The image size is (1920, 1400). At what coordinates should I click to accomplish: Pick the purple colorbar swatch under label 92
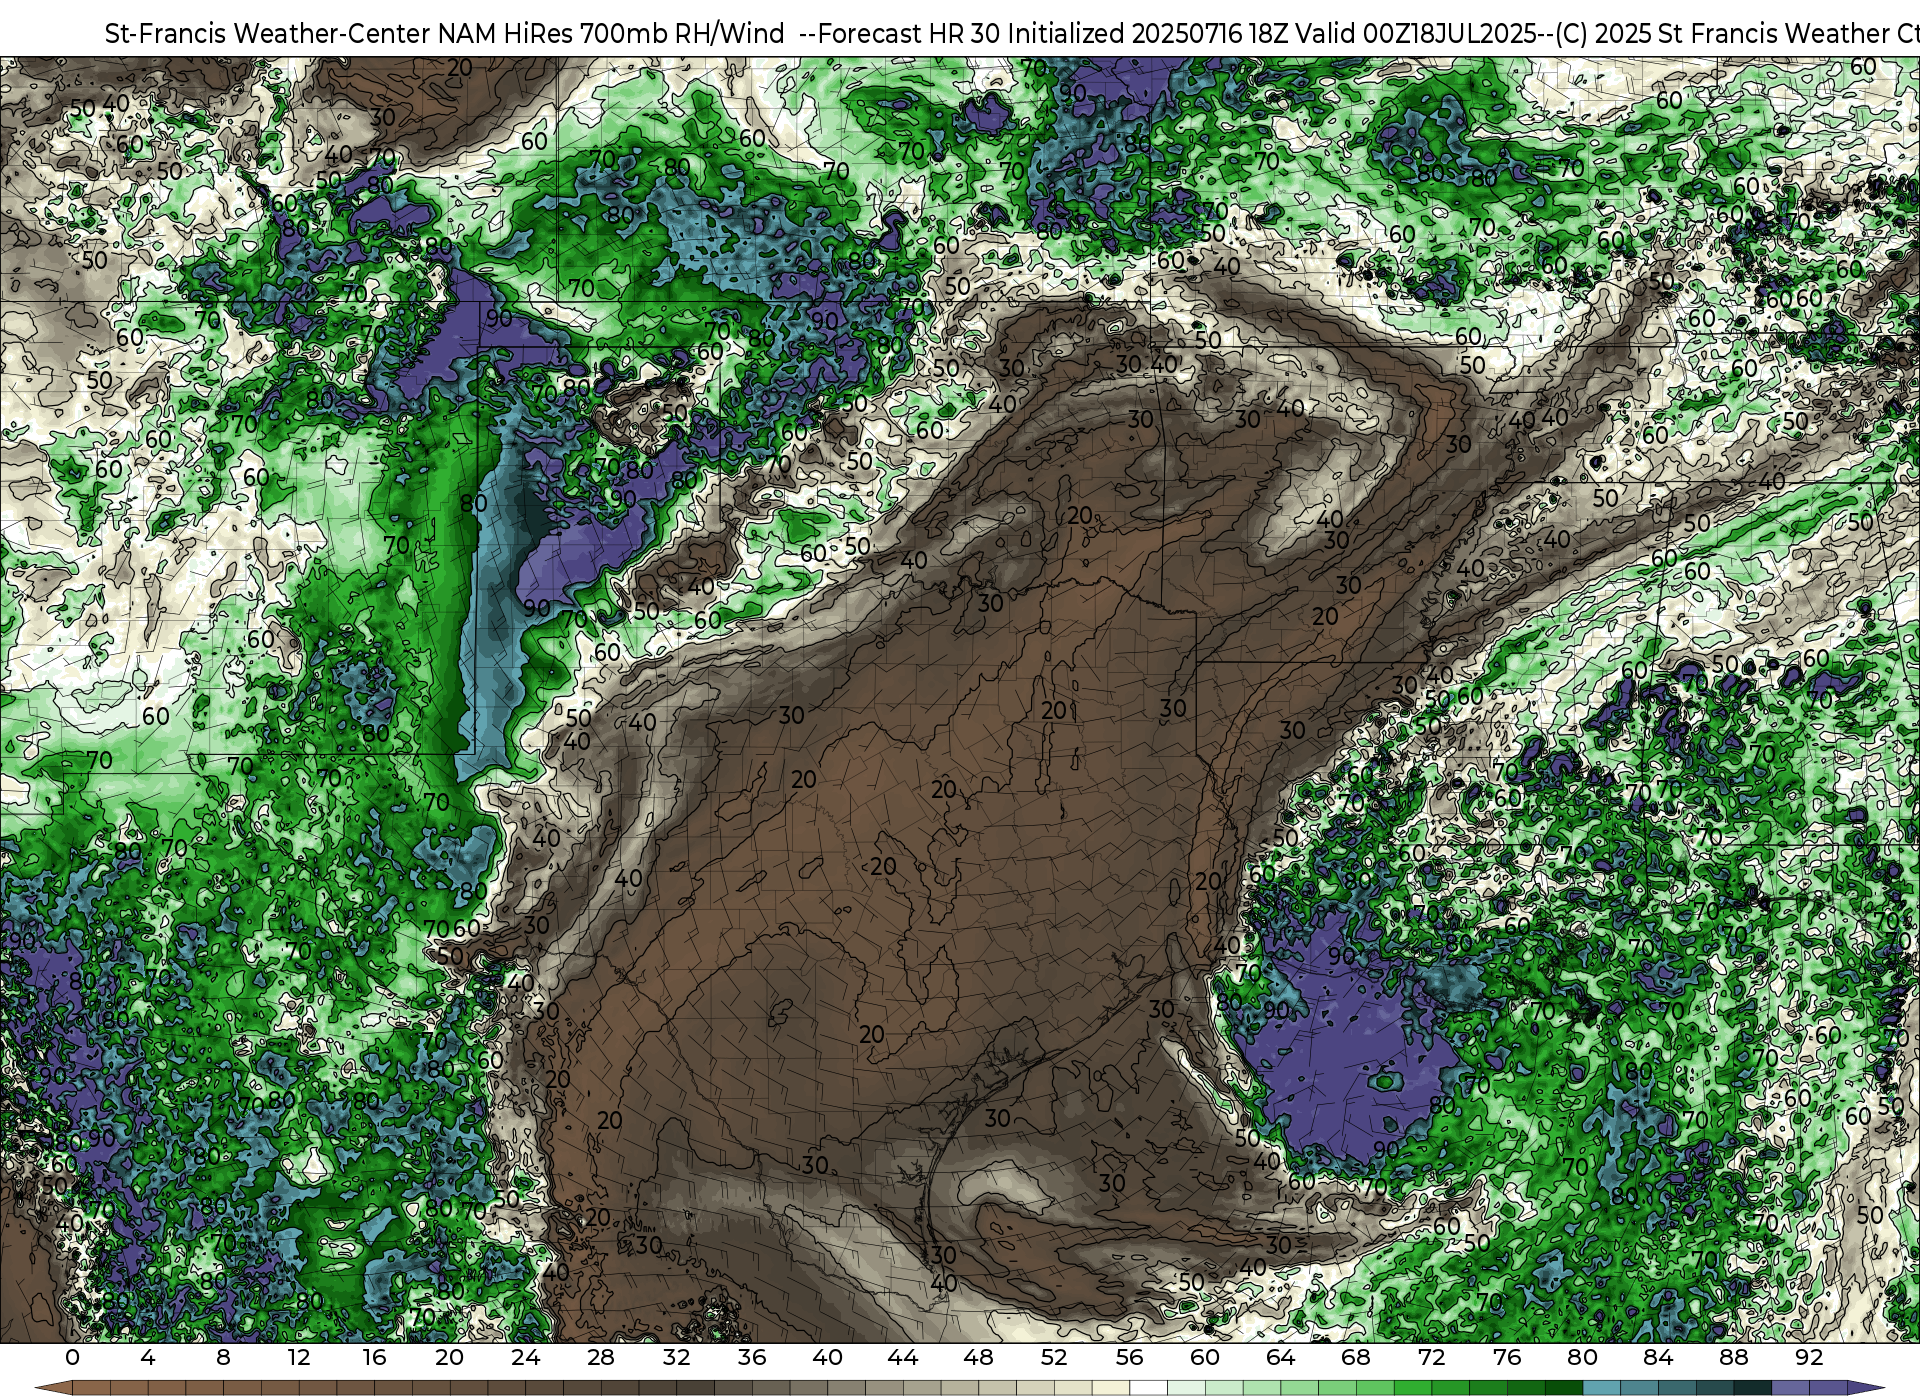coord(1828,1388)
